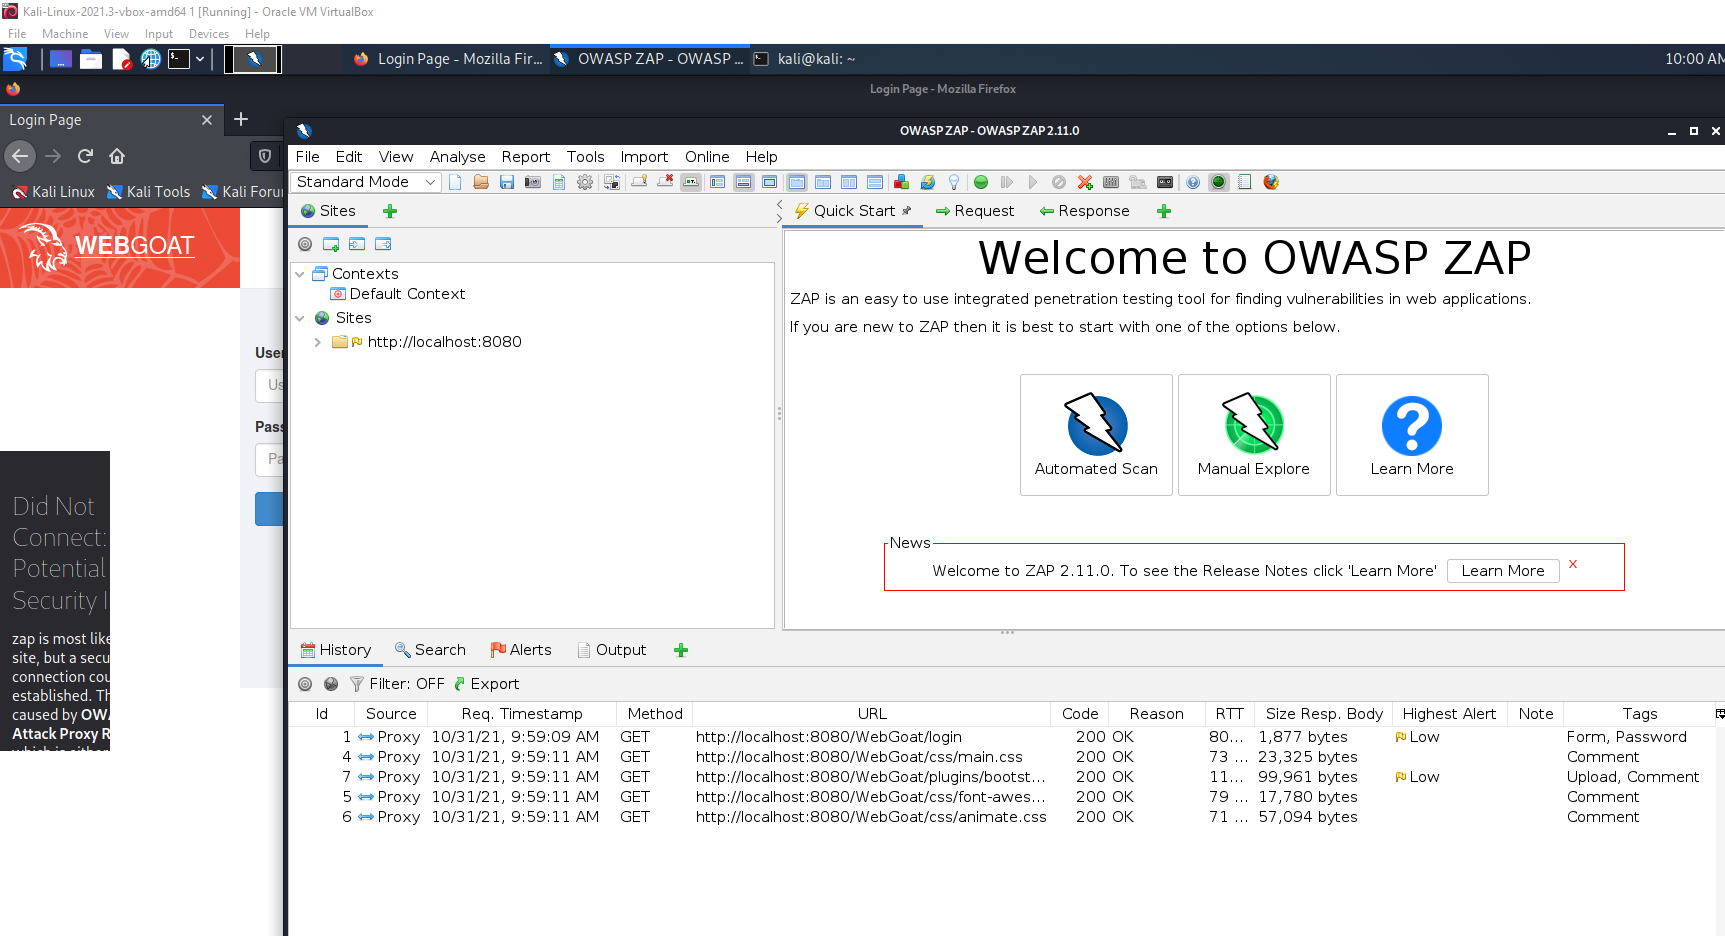The width and height of the screenshot is (1725, 936).
Task: Click the New Context icon in Sites panel
Action: (x=331, y=244)
